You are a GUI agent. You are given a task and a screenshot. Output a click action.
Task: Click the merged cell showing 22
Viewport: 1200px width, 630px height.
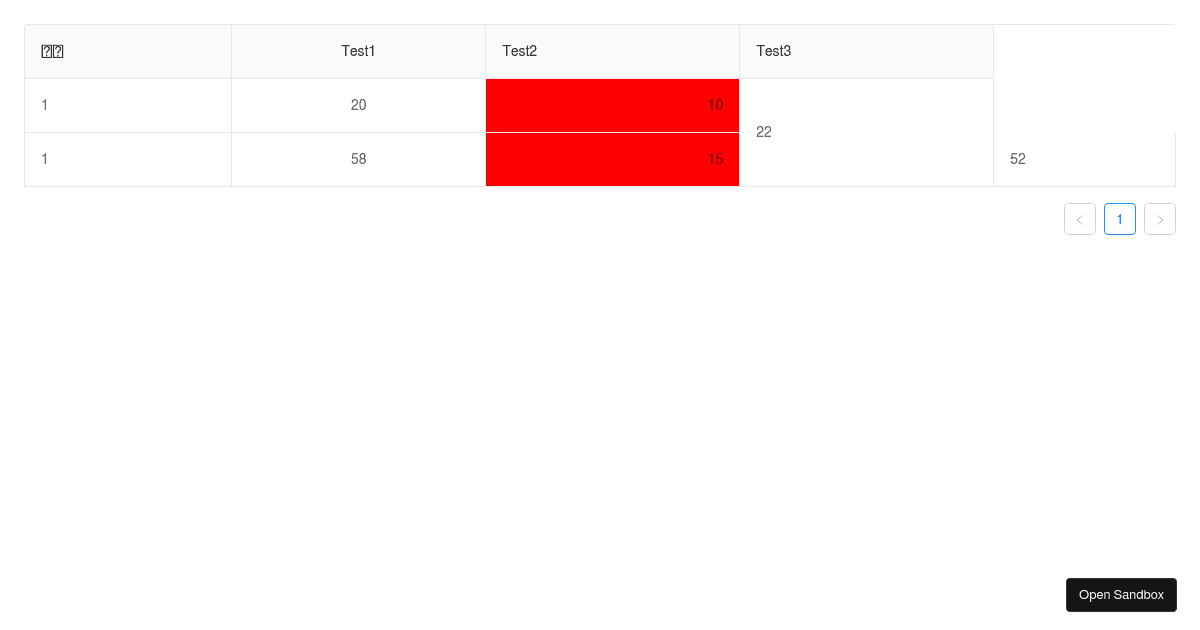click(867, 132)
